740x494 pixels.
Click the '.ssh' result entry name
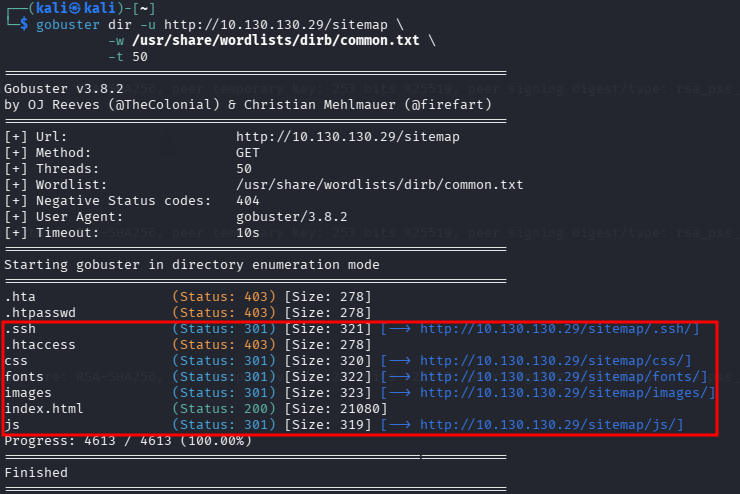[20, 329]
